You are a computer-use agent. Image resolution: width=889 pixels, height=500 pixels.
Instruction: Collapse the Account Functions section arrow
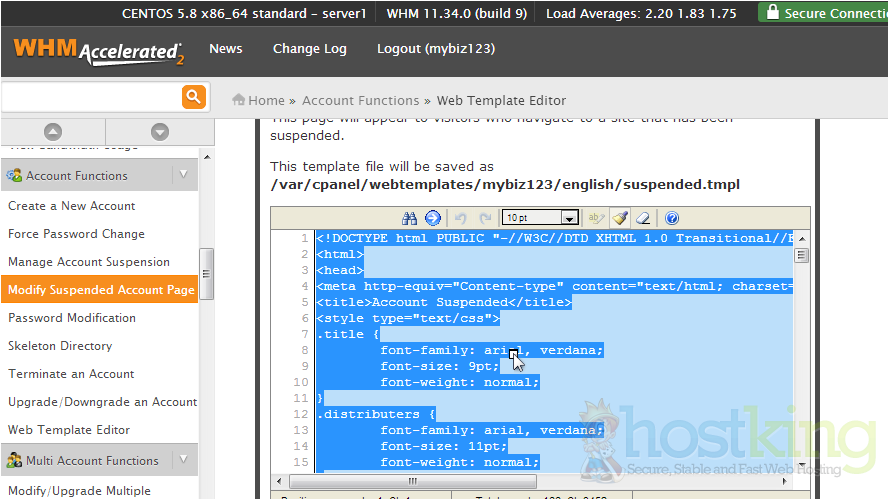pos(183,175)
